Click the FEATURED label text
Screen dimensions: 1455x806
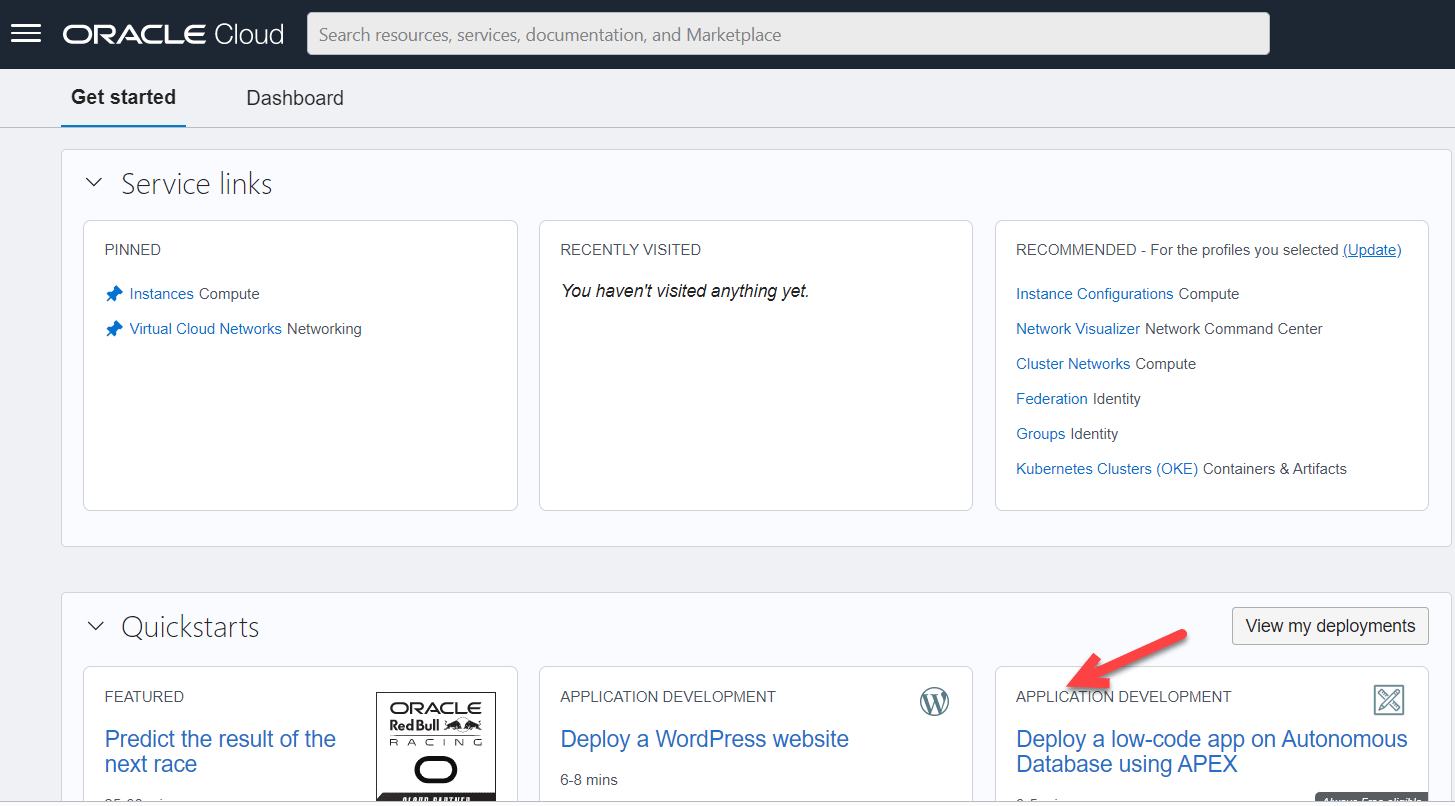coord(144,697)
